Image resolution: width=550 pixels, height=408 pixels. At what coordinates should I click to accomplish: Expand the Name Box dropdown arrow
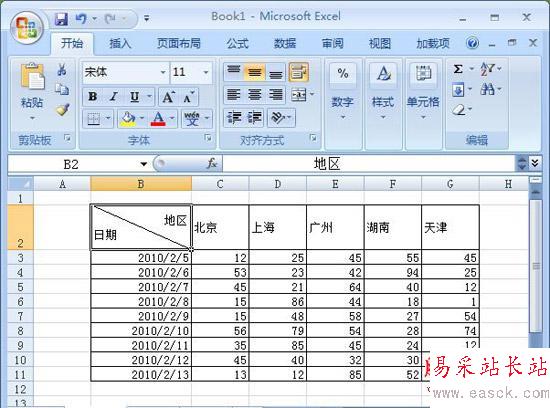pyautogui.click(x=143, y=164)
